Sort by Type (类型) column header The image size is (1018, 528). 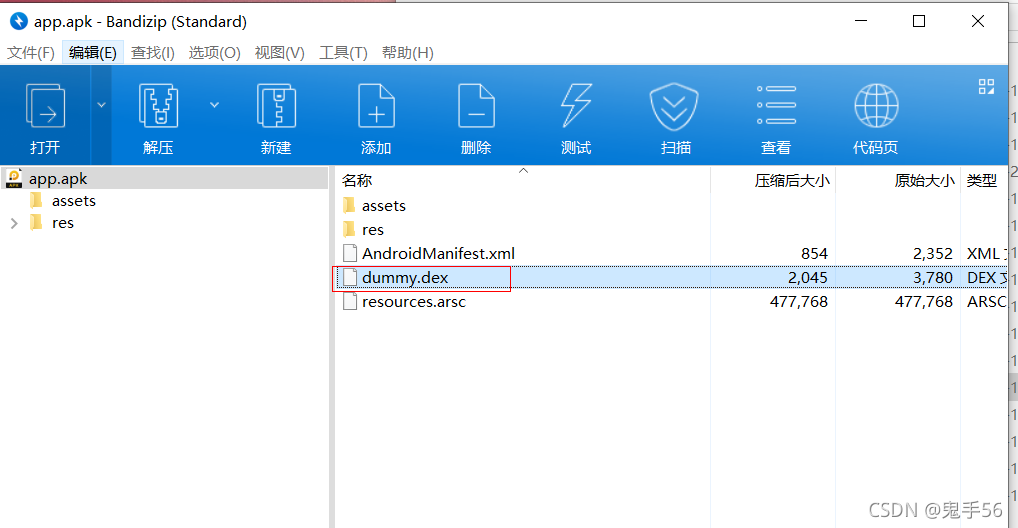pos(984,180)
